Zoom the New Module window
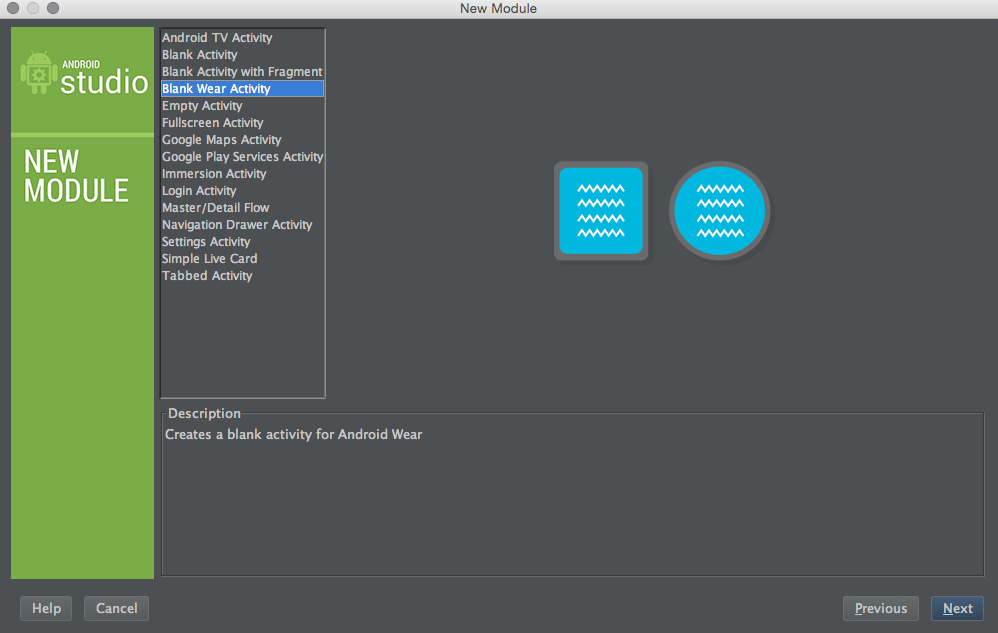 (53, 8)
